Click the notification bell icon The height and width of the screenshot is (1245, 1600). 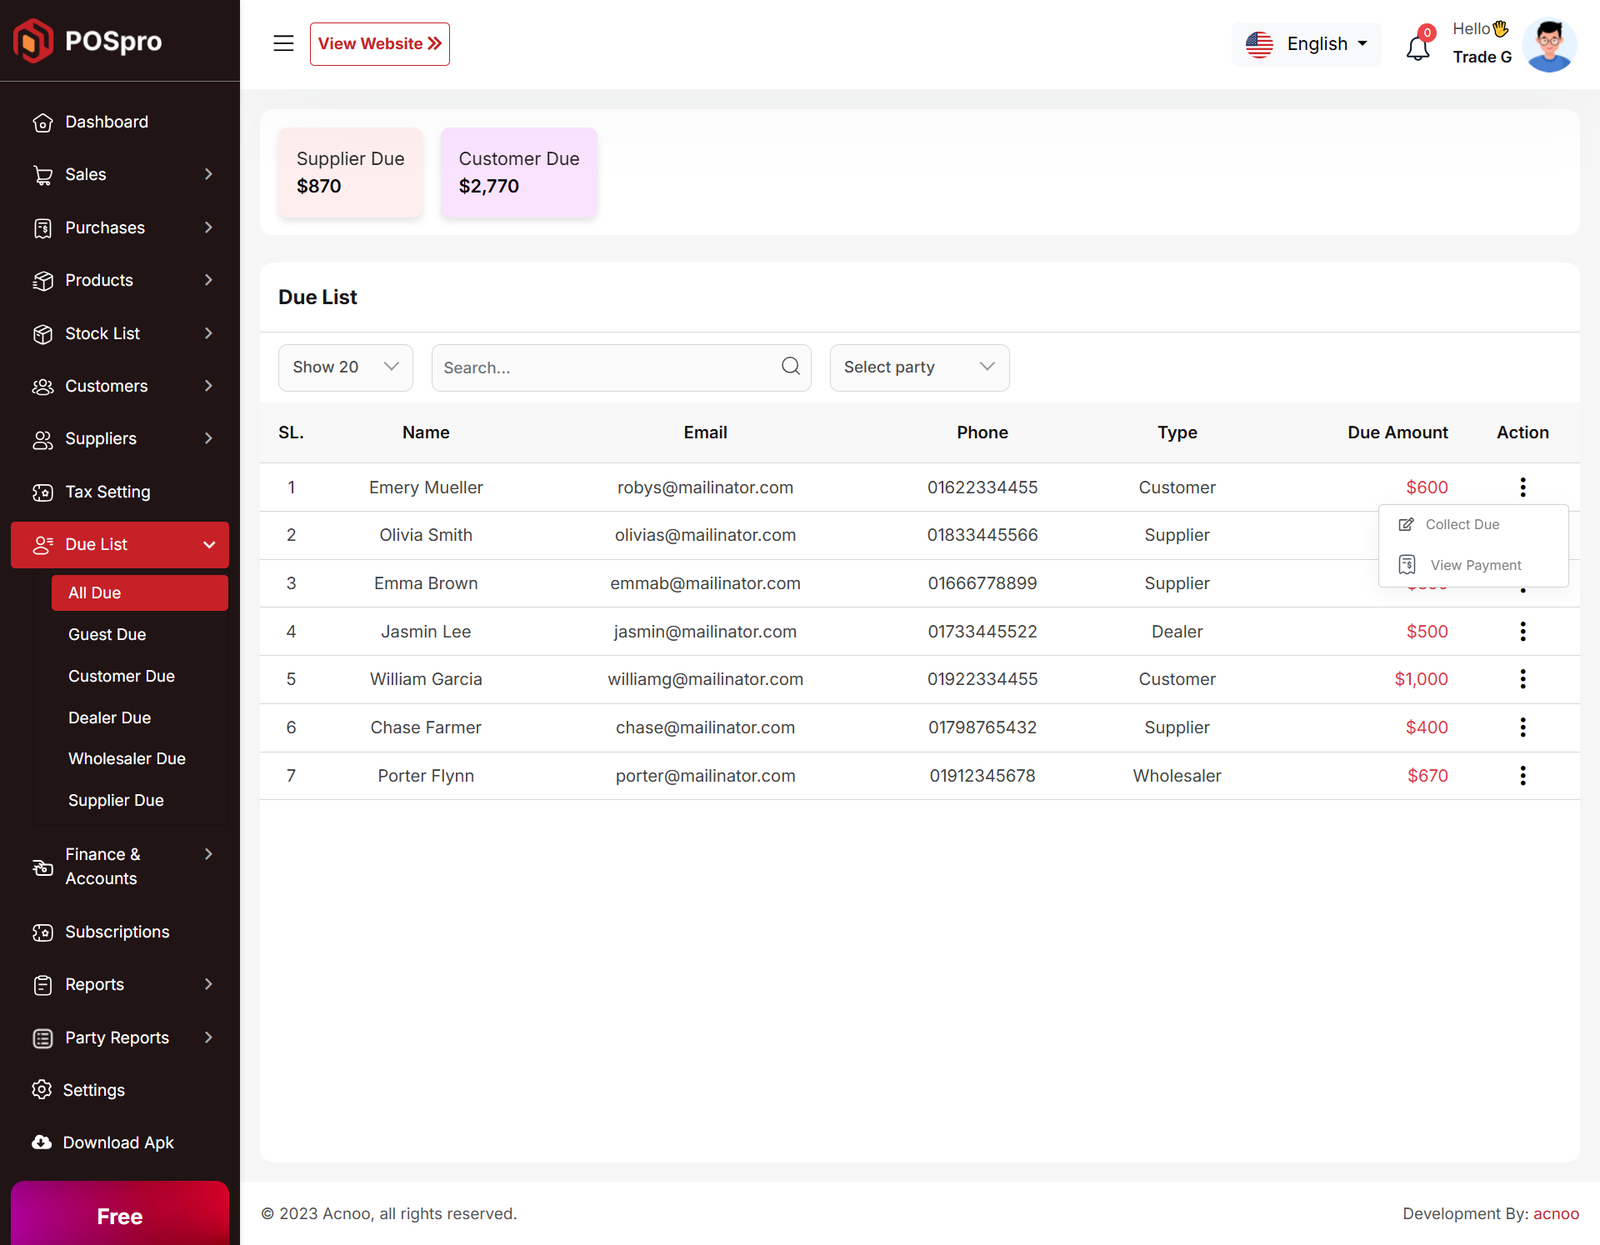(x=1417, y=47)
